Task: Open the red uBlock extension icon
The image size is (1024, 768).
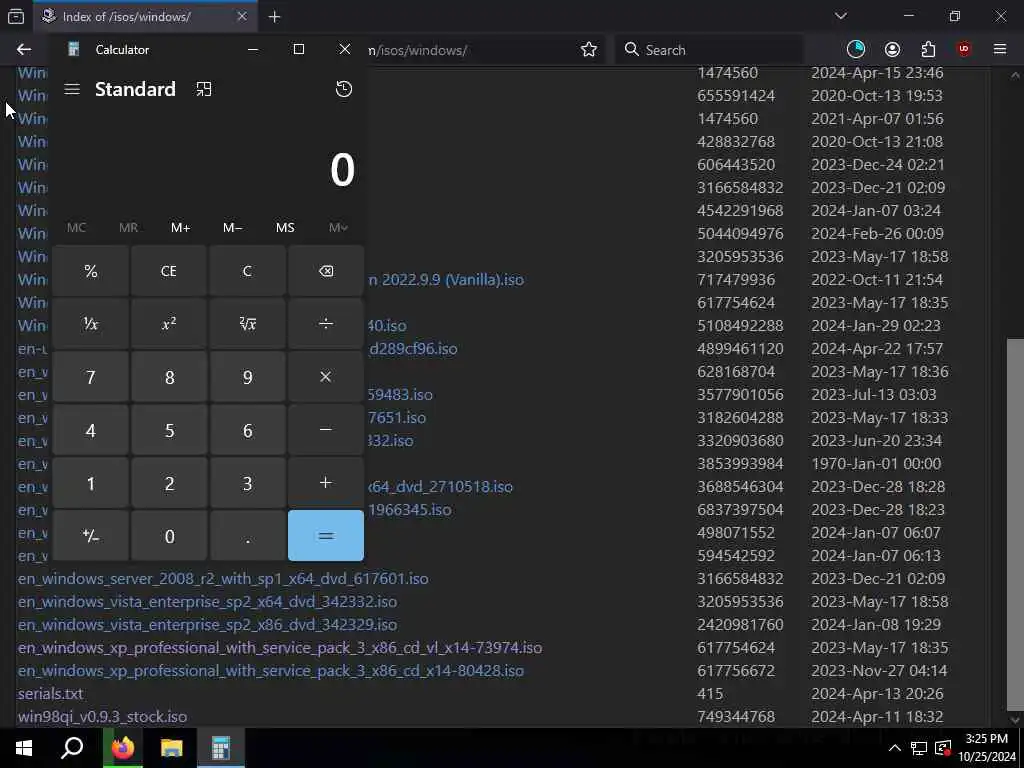Action: click(964, 50)
